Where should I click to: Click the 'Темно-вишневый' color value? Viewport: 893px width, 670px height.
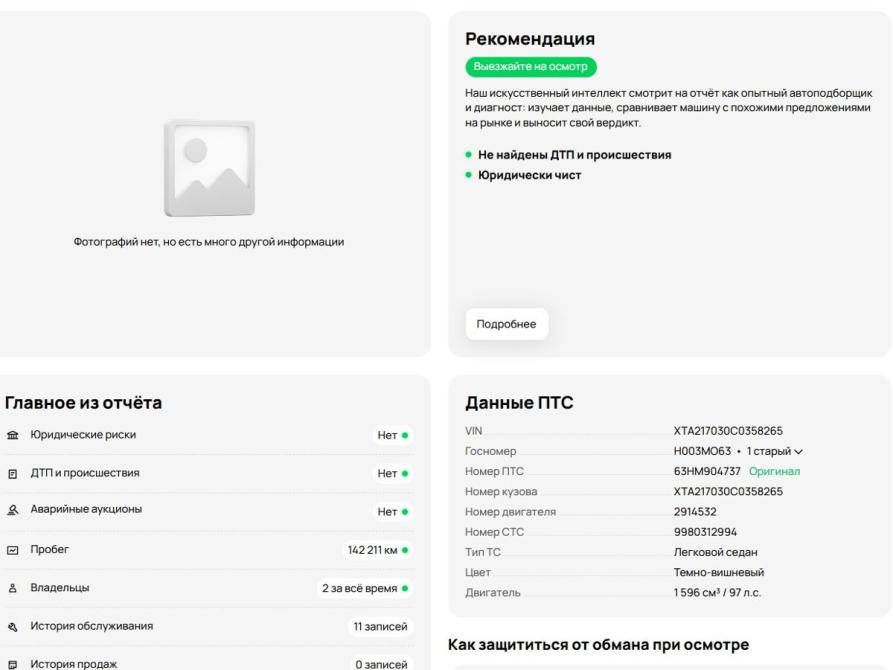click(x=719, y=572)
